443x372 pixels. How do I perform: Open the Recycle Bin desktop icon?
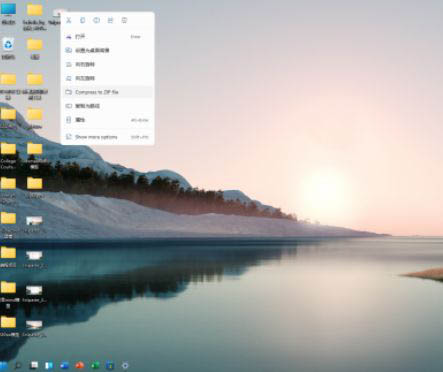click(8, 48)
